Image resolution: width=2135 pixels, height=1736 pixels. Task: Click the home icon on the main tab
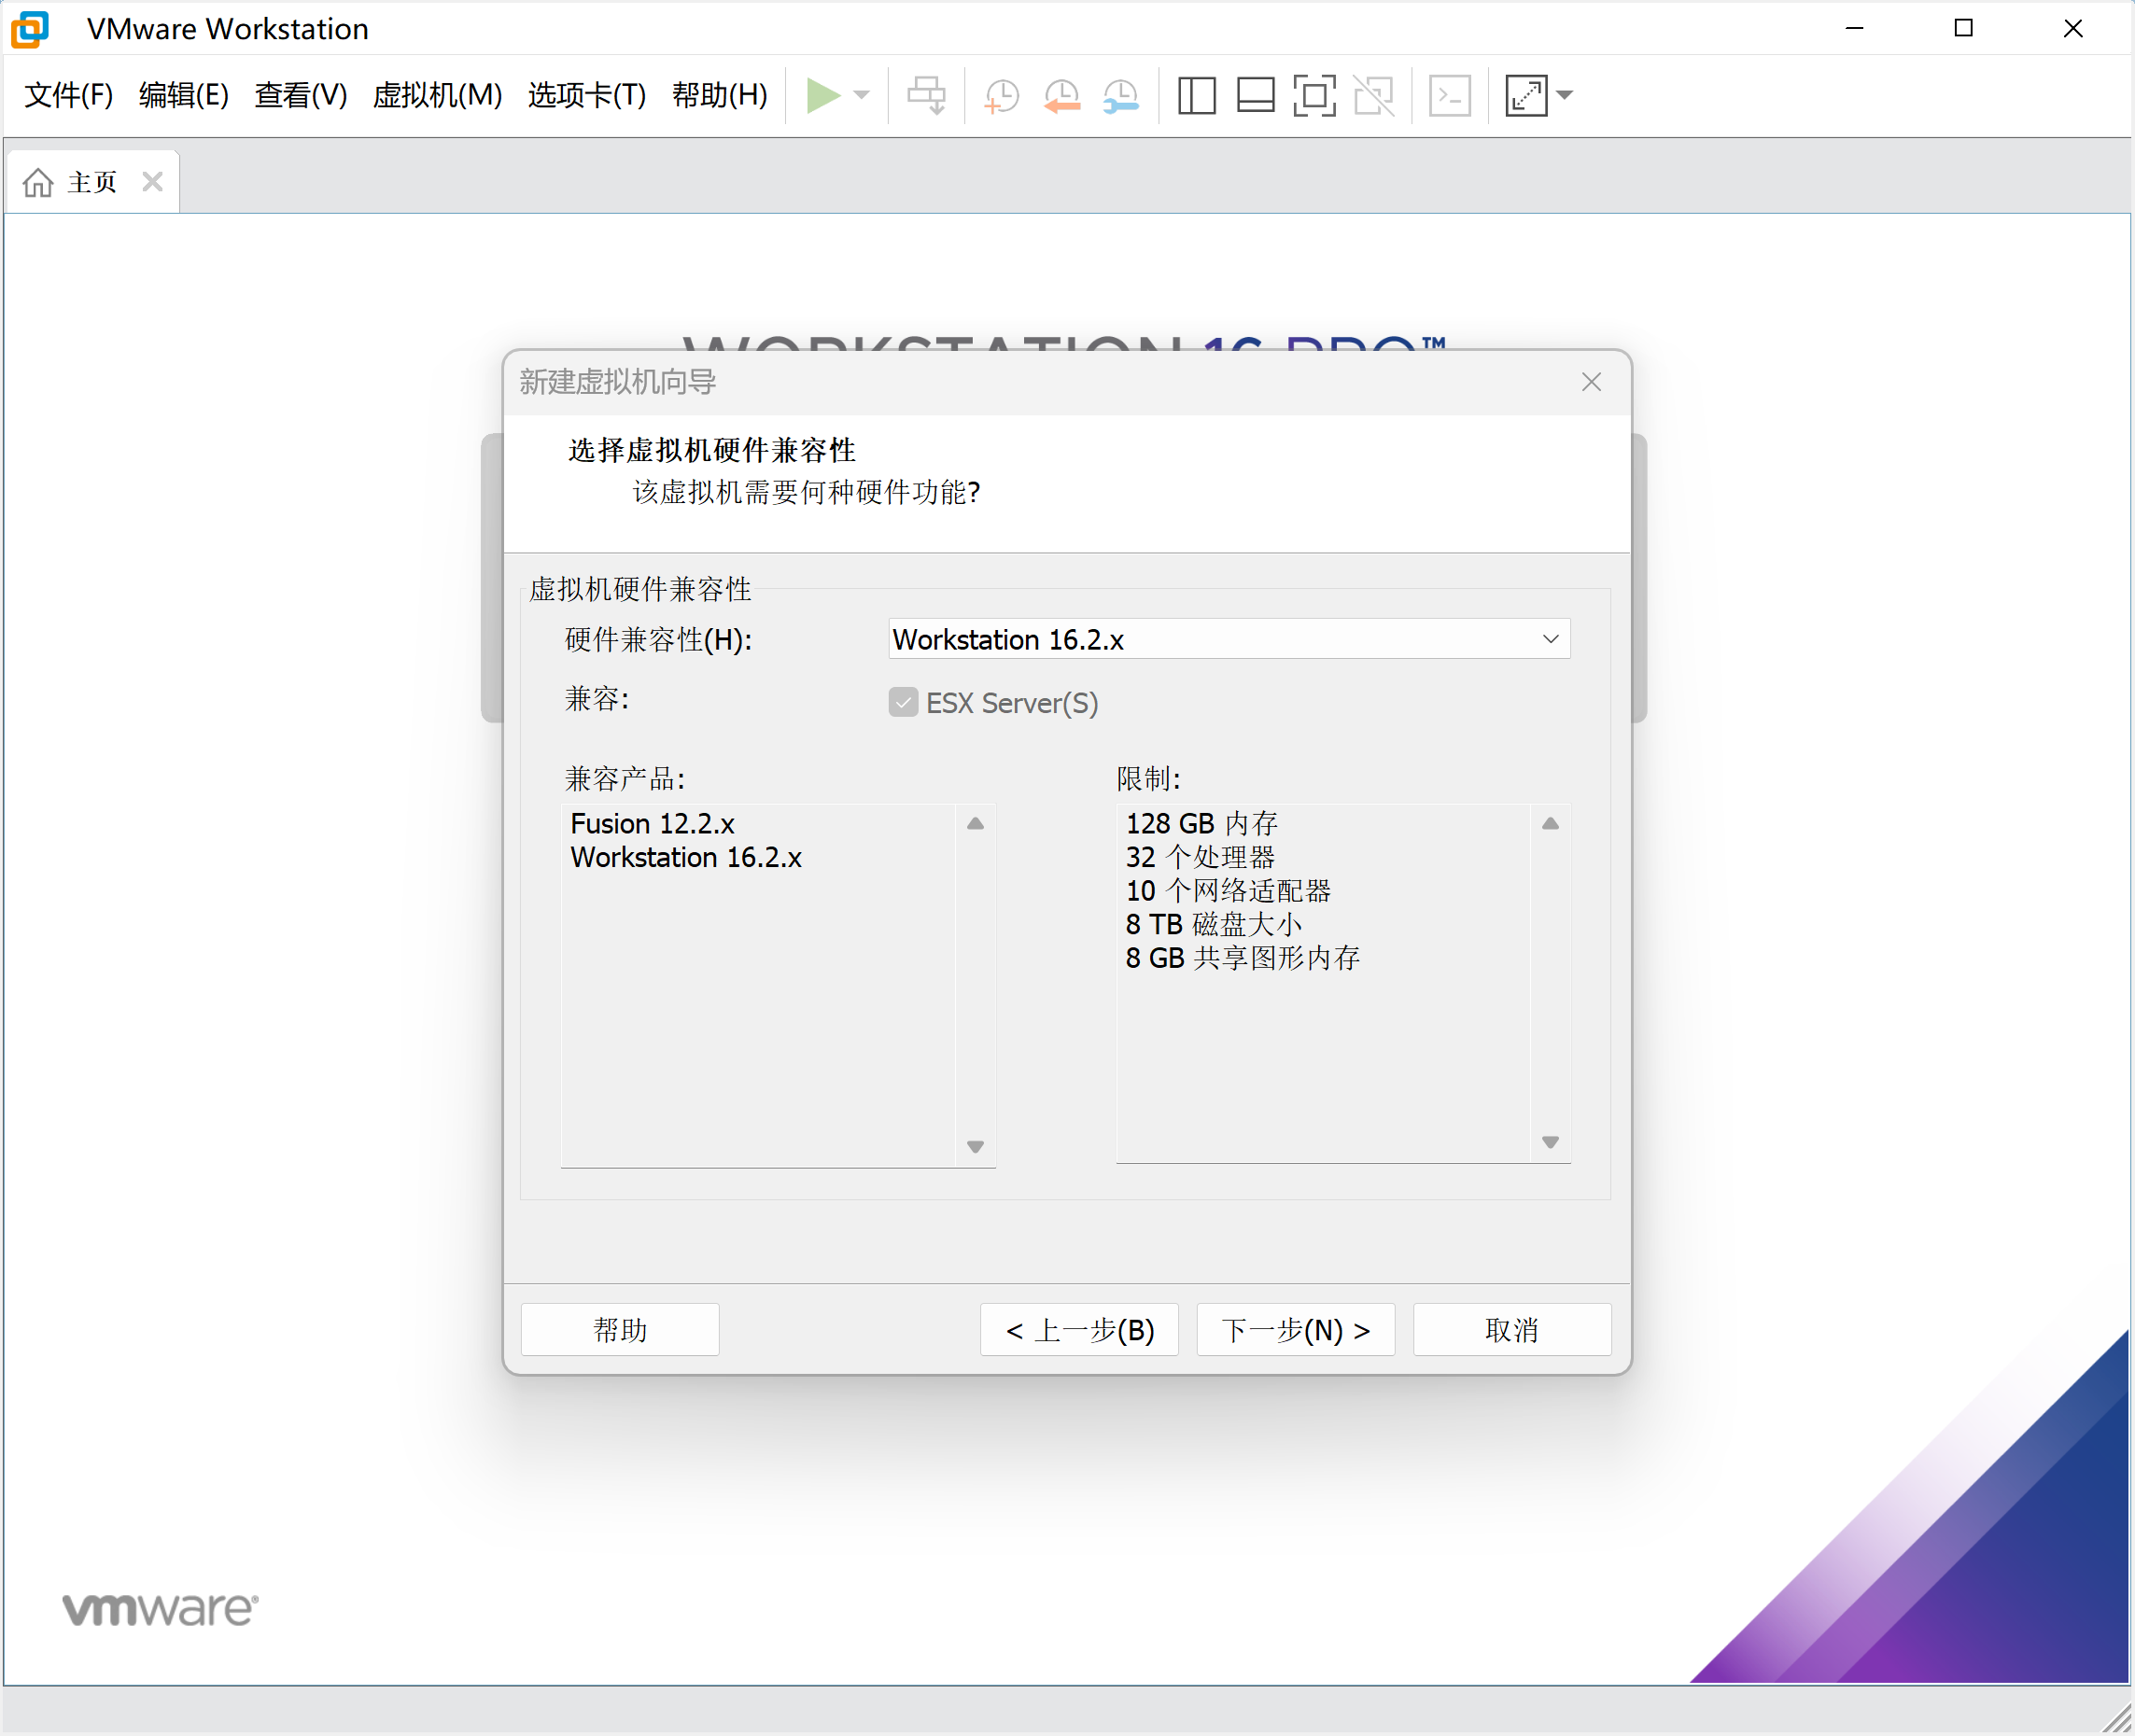[38, 182]
